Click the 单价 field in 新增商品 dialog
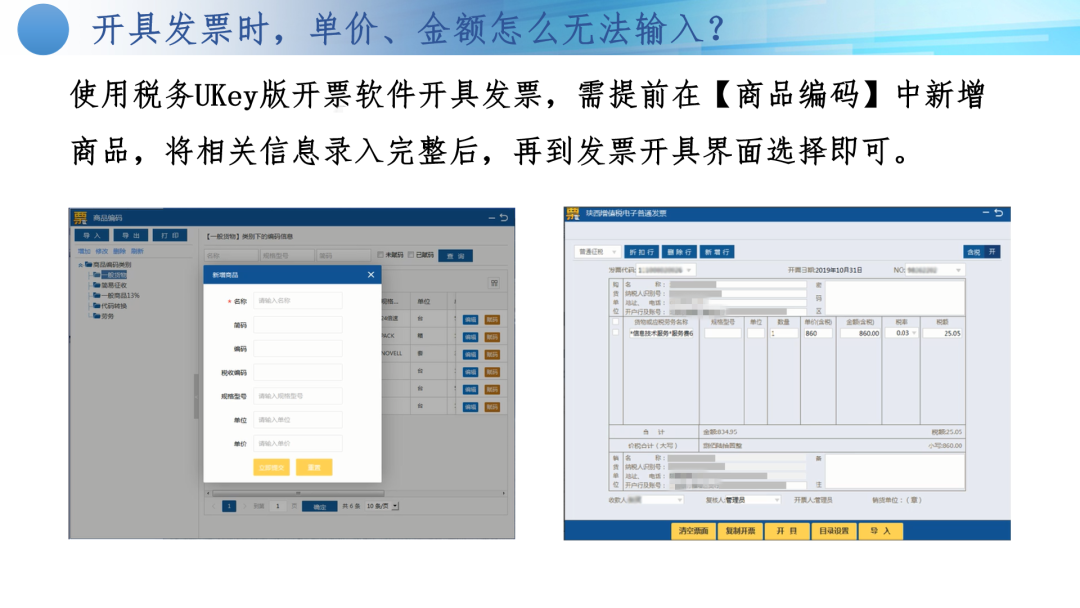 point(298,443)
